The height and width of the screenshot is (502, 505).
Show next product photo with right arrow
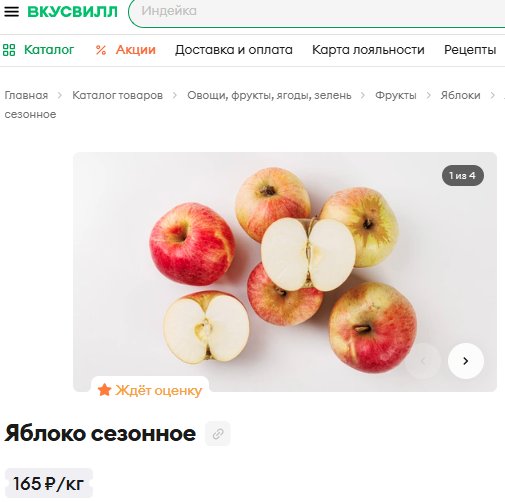pos(466,361)
